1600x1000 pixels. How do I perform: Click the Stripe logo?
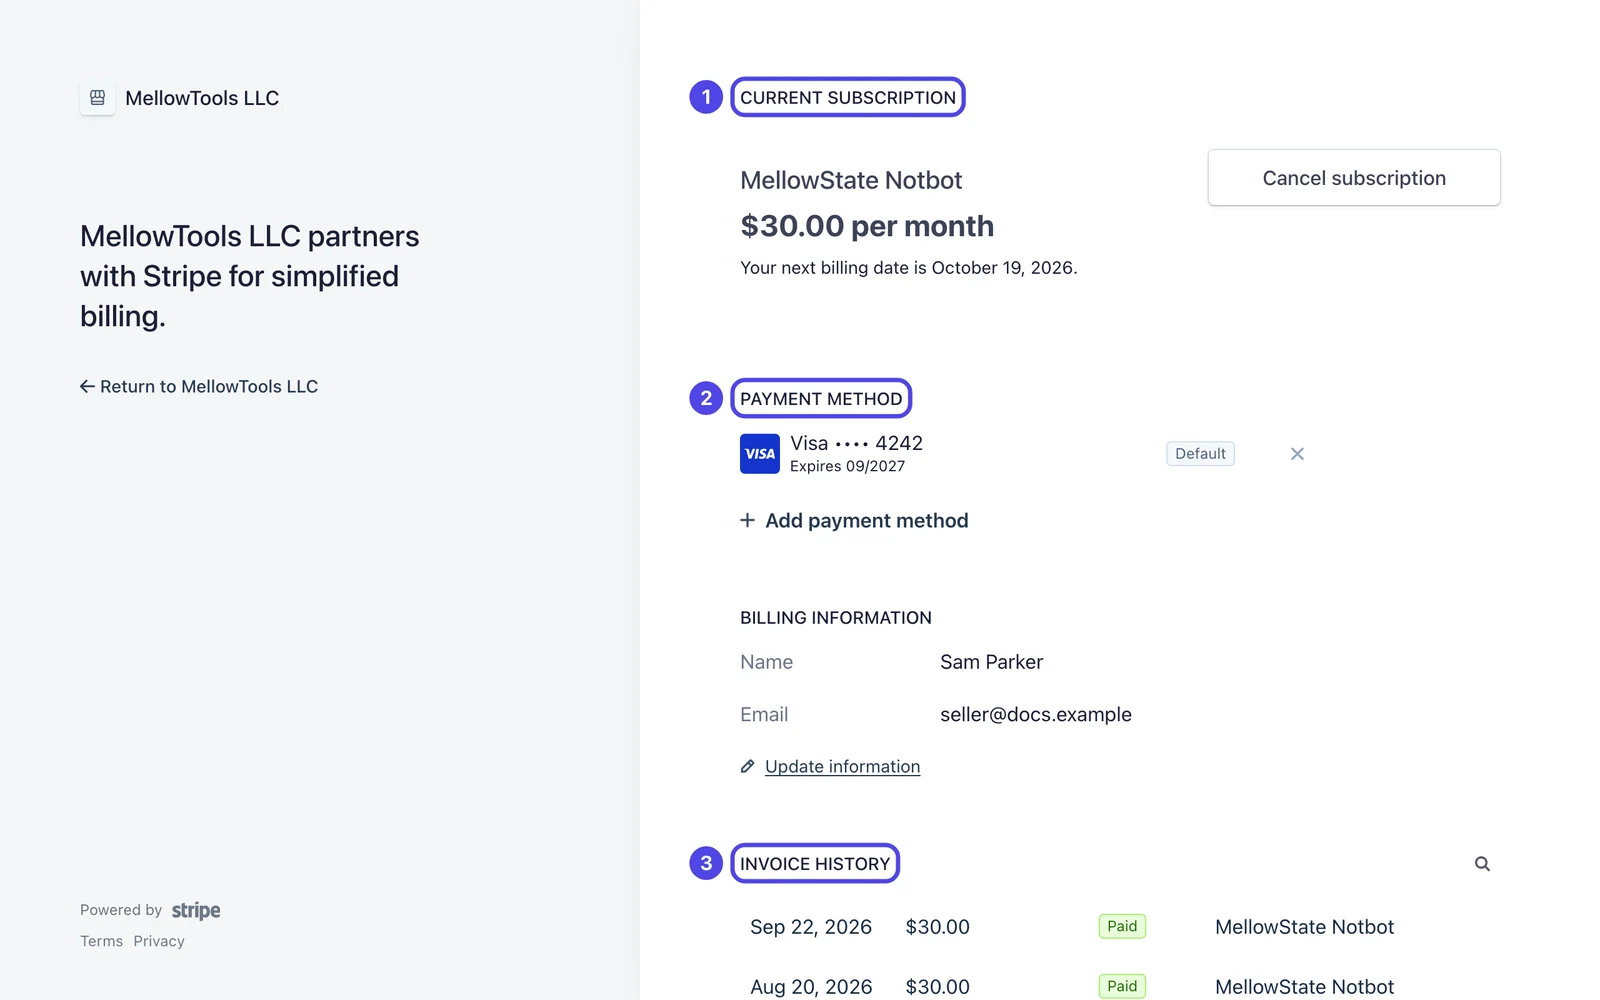(x=196, y=910)
